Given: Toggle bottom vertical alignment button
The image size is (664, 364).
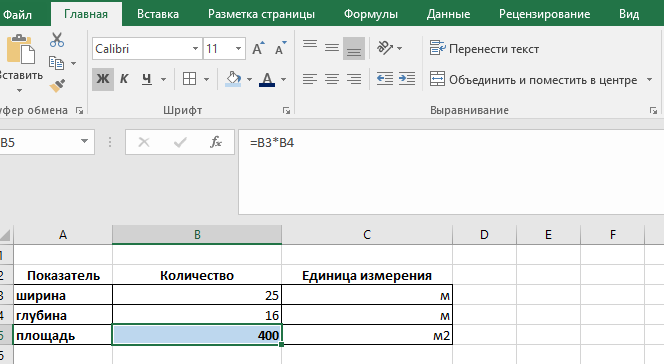Looking at the screenshot, I should [x=354, y=48].
